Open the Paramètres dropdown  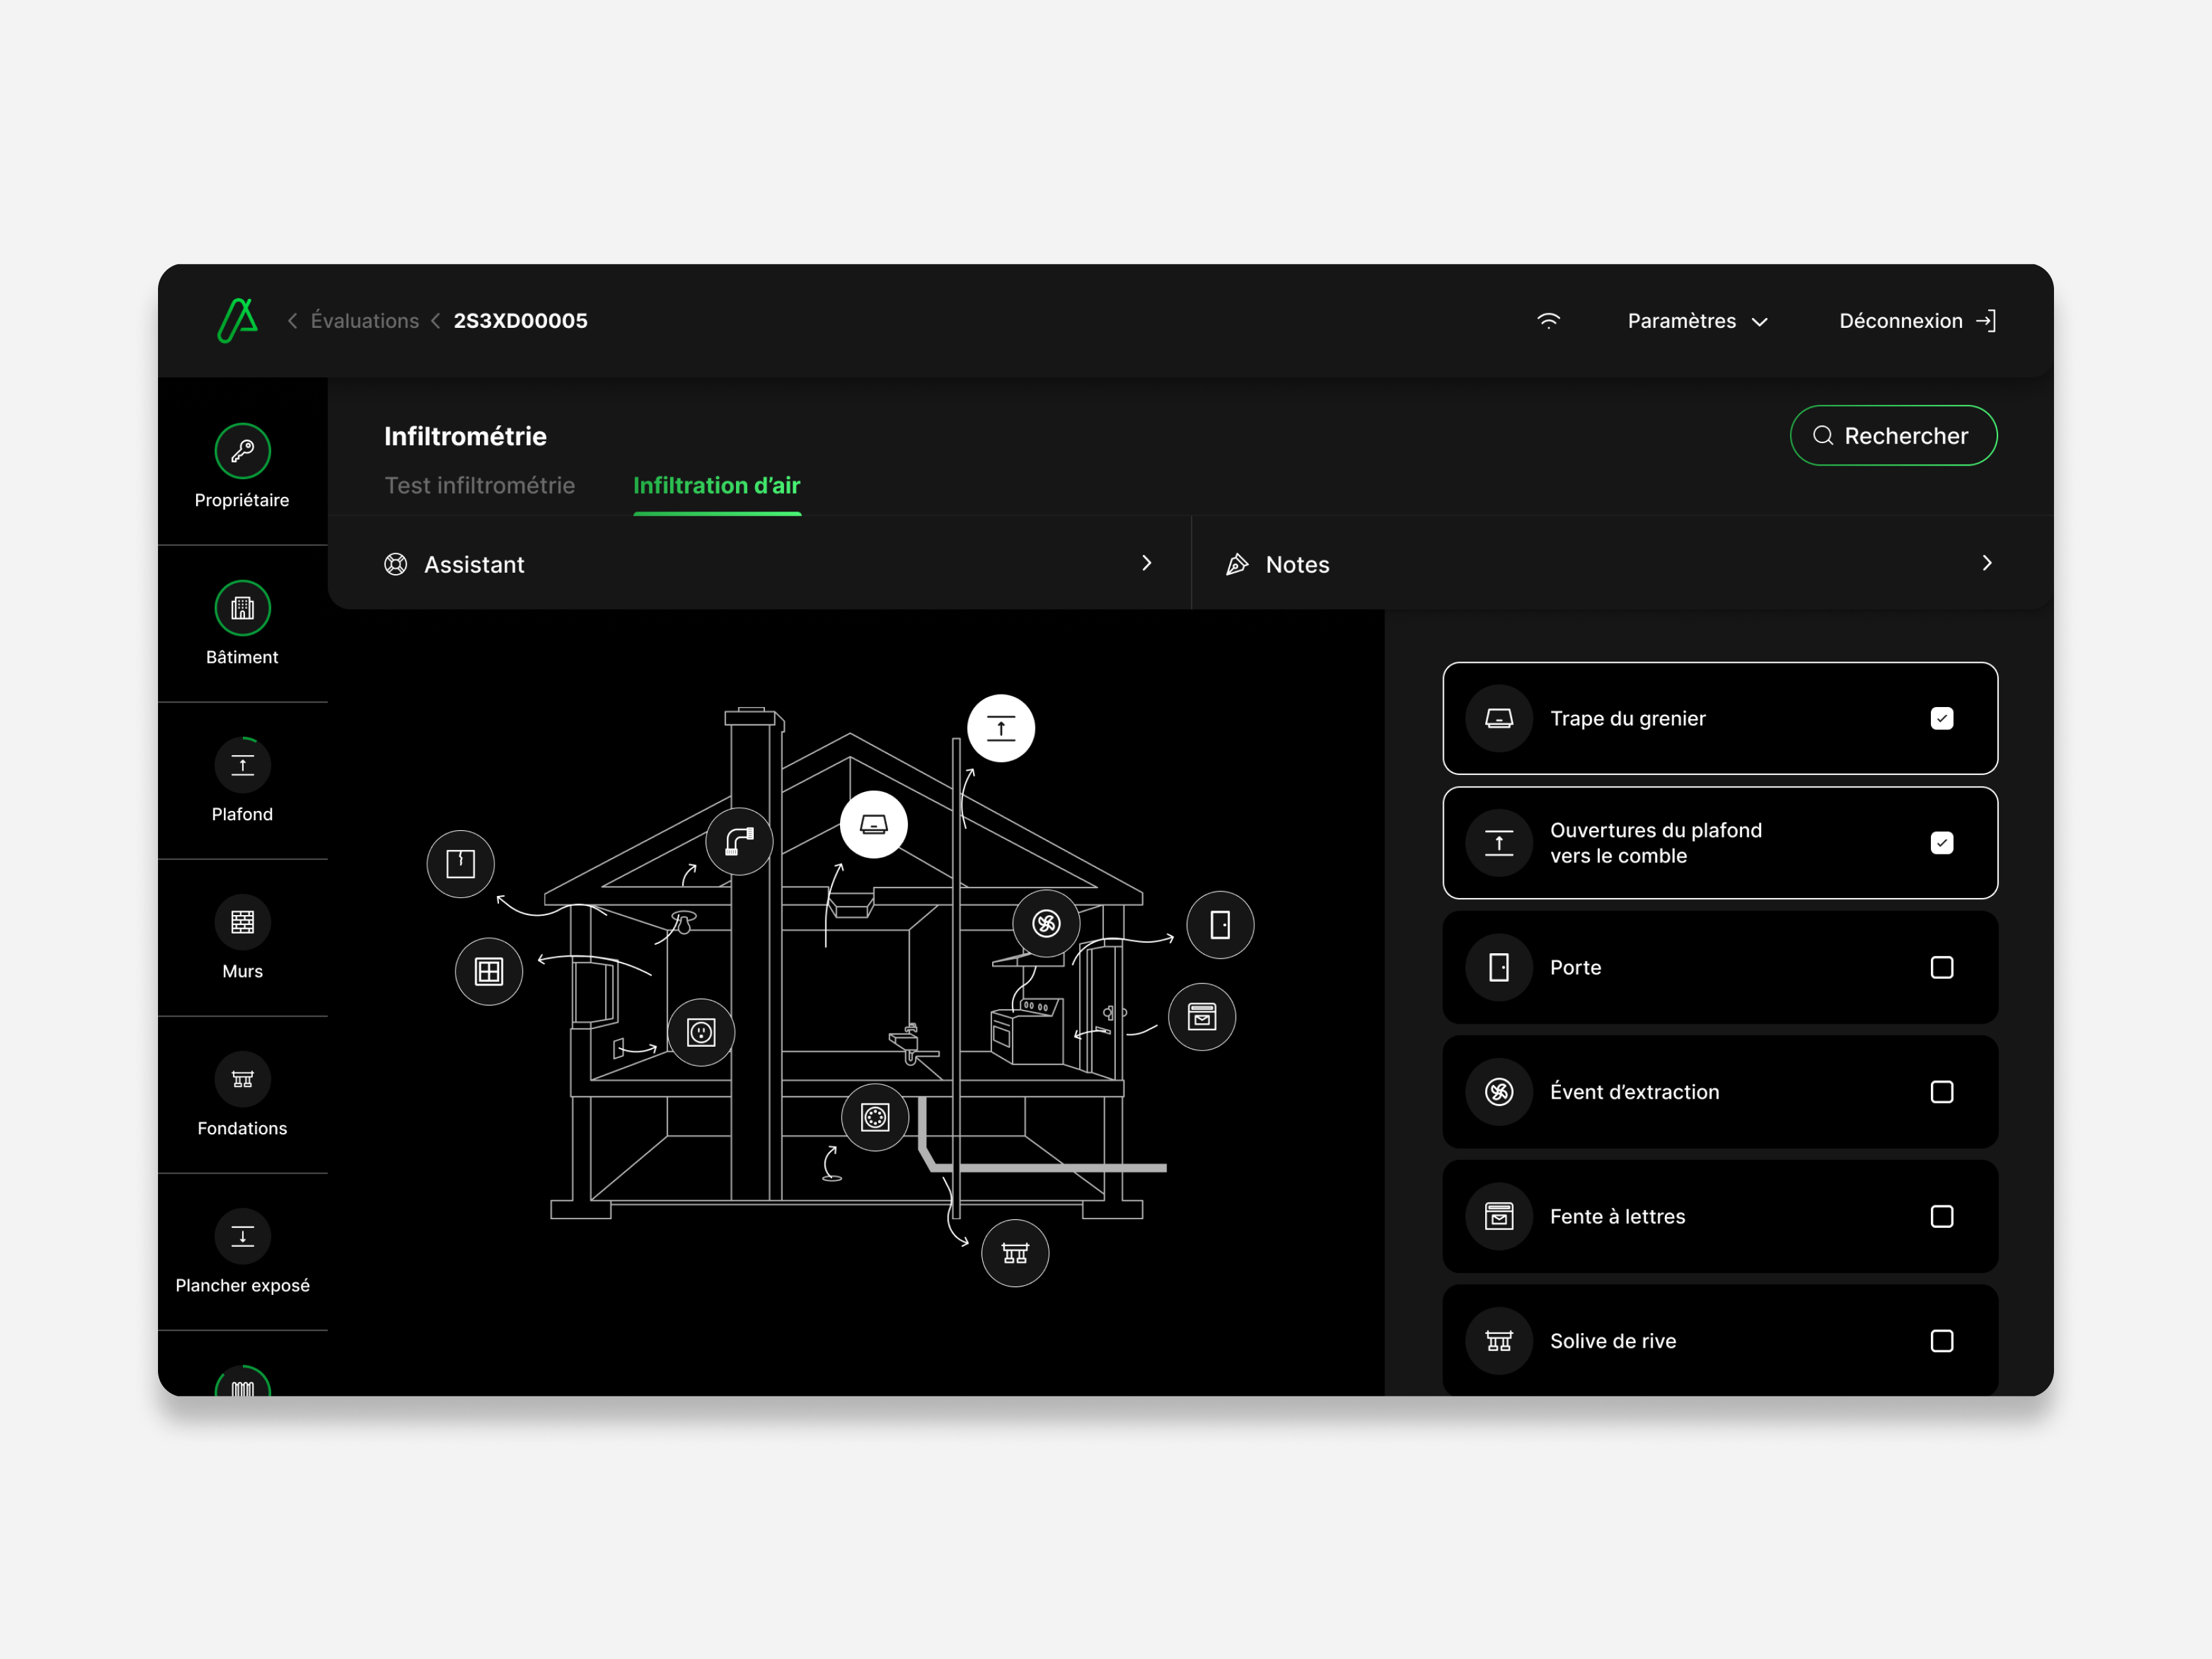(1697, 321)
